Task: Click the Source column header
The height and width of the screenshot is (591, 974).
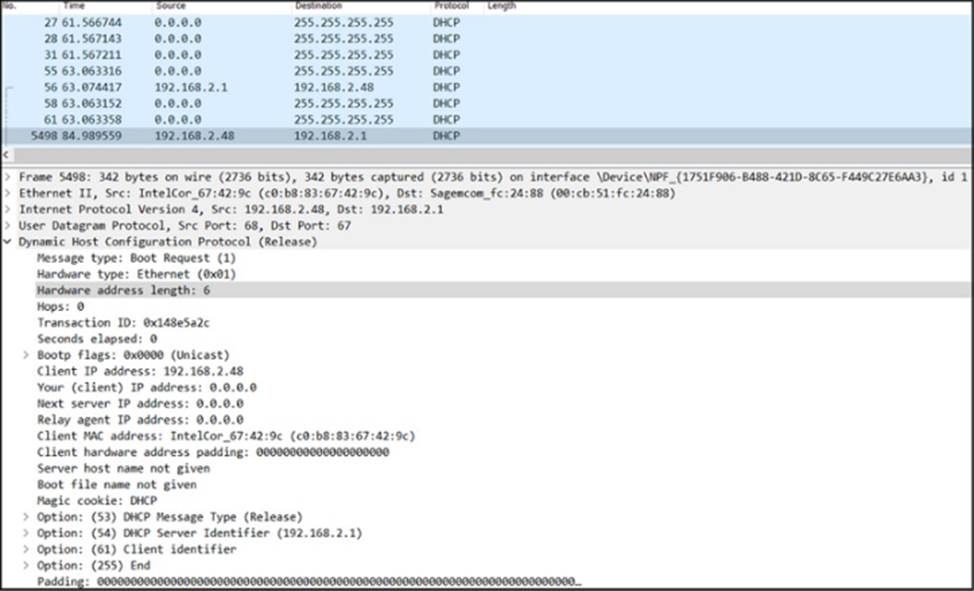Action: [x=171, y=6]
